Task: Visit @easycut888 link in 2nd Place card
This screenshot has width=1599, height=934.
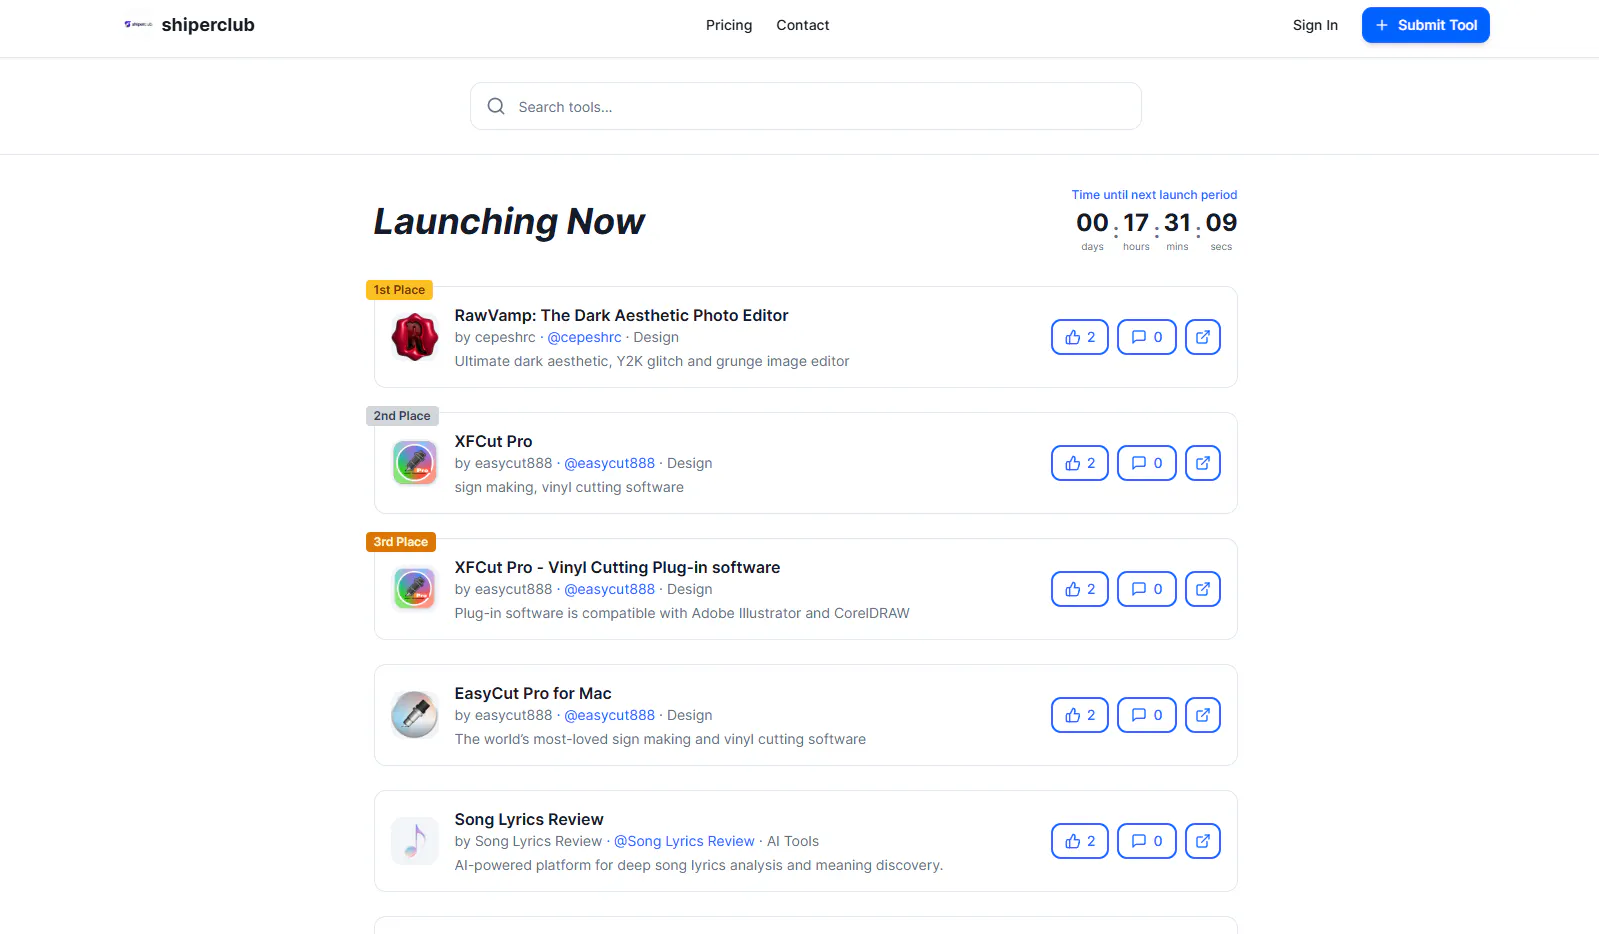Action: click(609, 463)
